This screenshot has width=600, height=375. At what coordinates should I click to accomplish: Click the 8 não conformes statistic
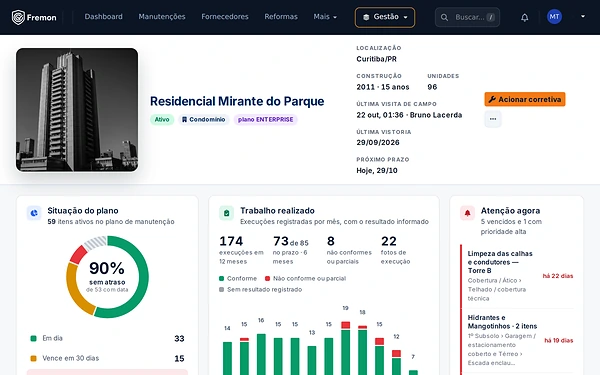click(349, 250)
